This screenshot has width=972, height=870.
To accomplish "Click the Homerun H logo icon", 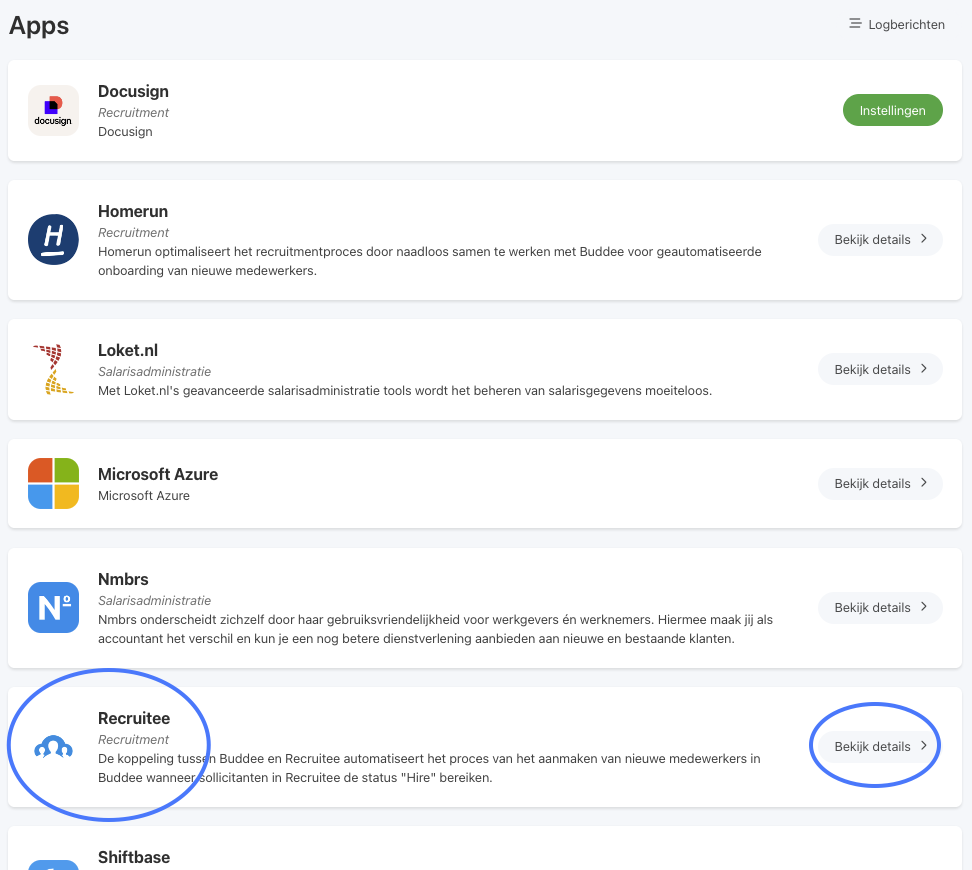I will (53, 239).
